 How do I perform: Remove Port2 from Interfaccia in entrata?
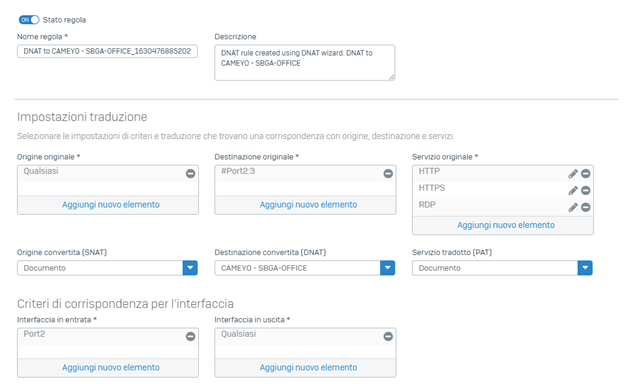[x=190, y=336]
